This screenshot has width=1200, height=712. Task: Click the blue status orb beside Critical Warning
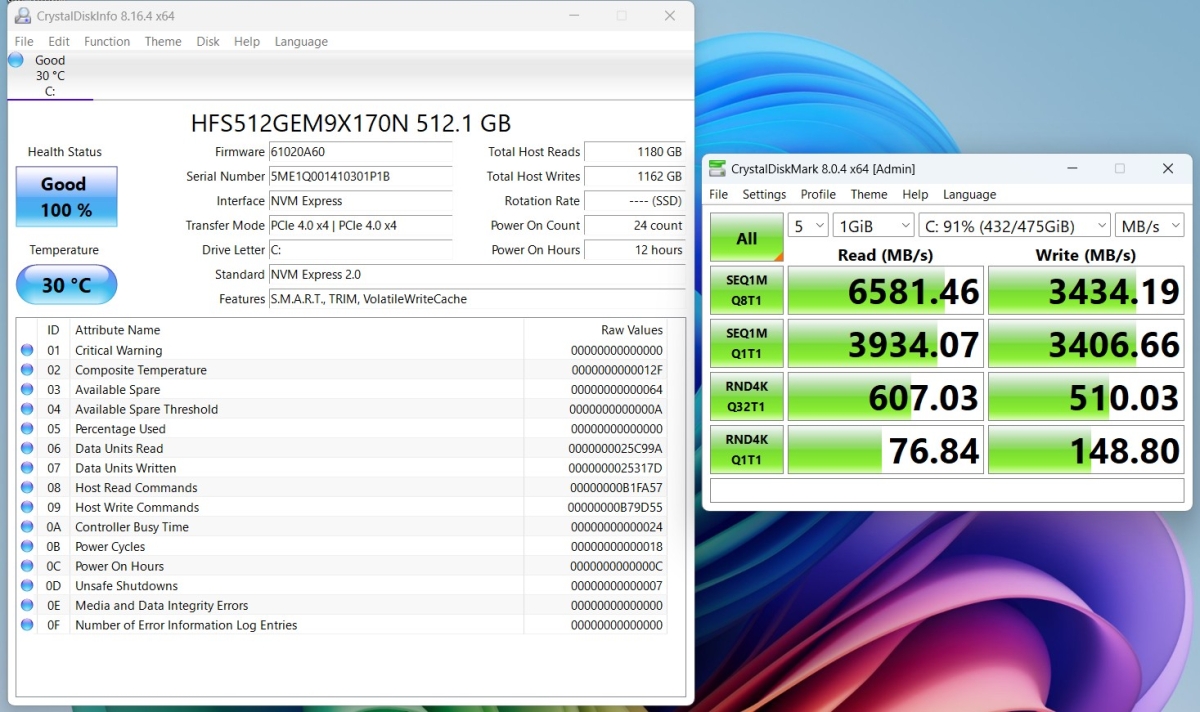(x=27, y=350)
